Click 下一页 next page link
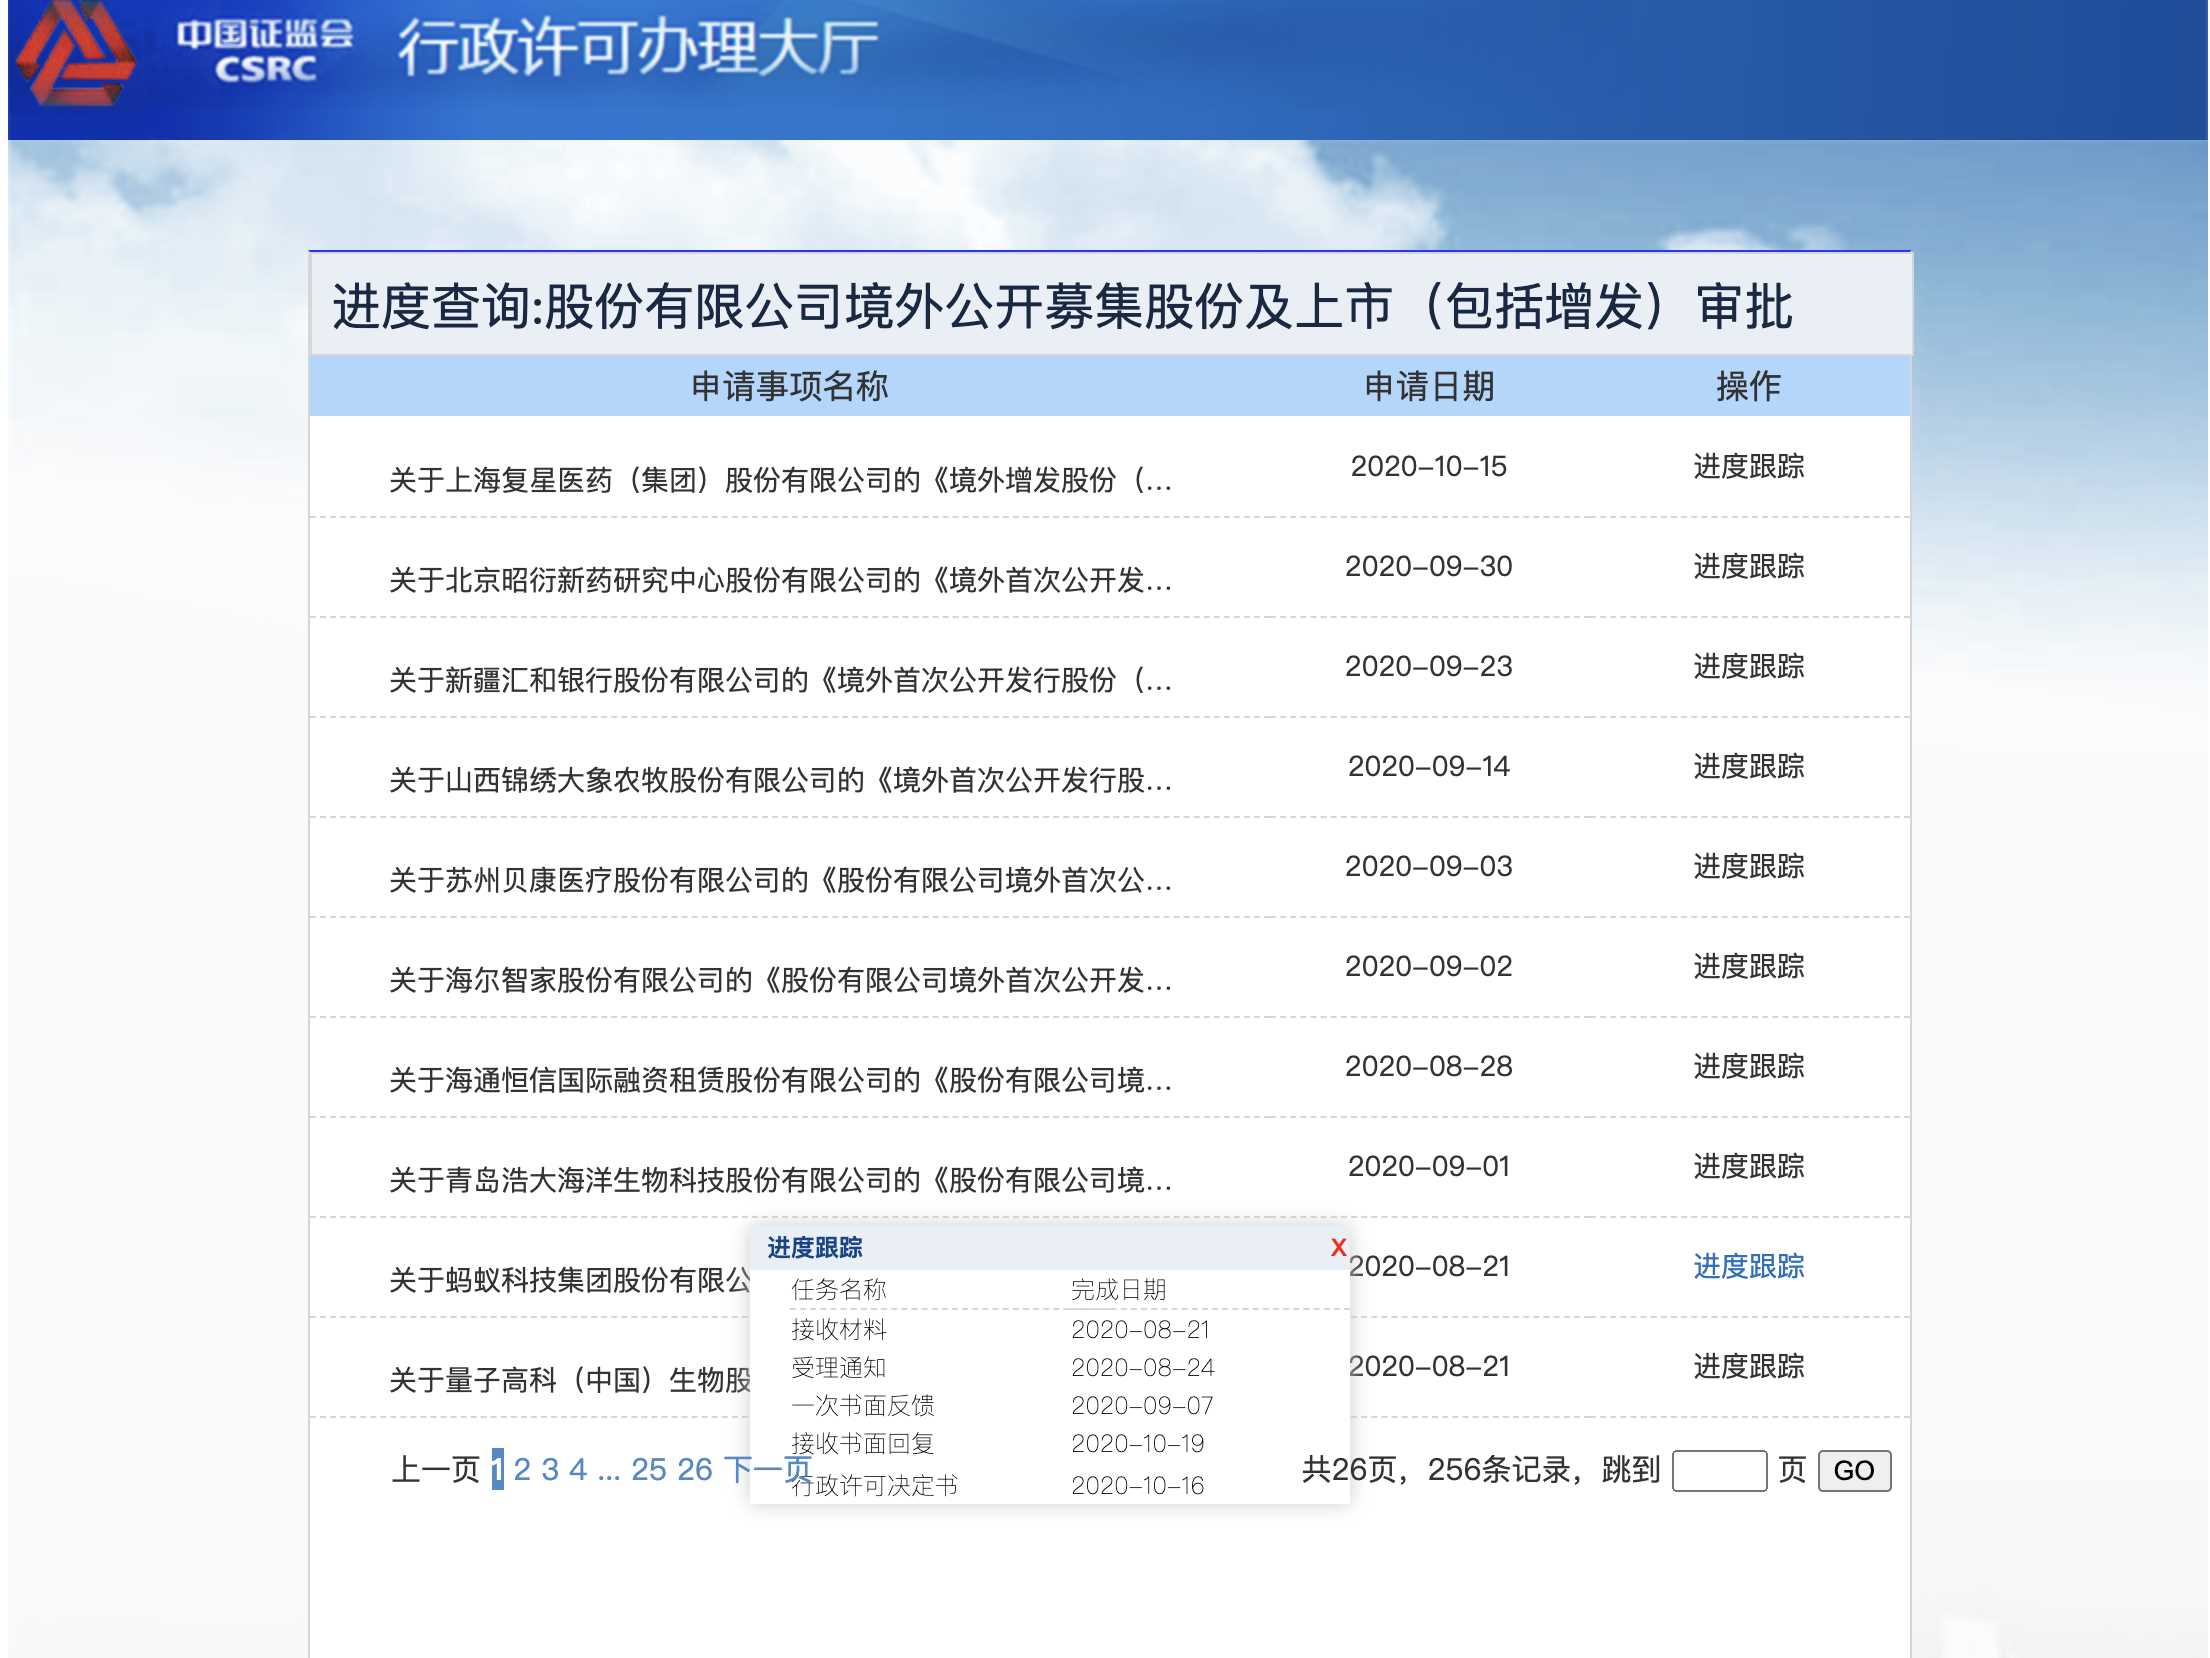The height and width of the screenshot is (1658, 2210). click(x=767, y=1469)
